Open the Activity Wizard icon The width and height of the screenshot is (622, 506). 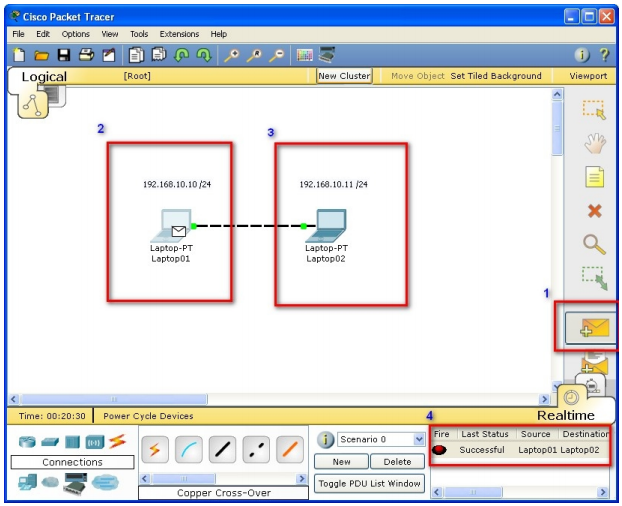click(x=109, y=55)
